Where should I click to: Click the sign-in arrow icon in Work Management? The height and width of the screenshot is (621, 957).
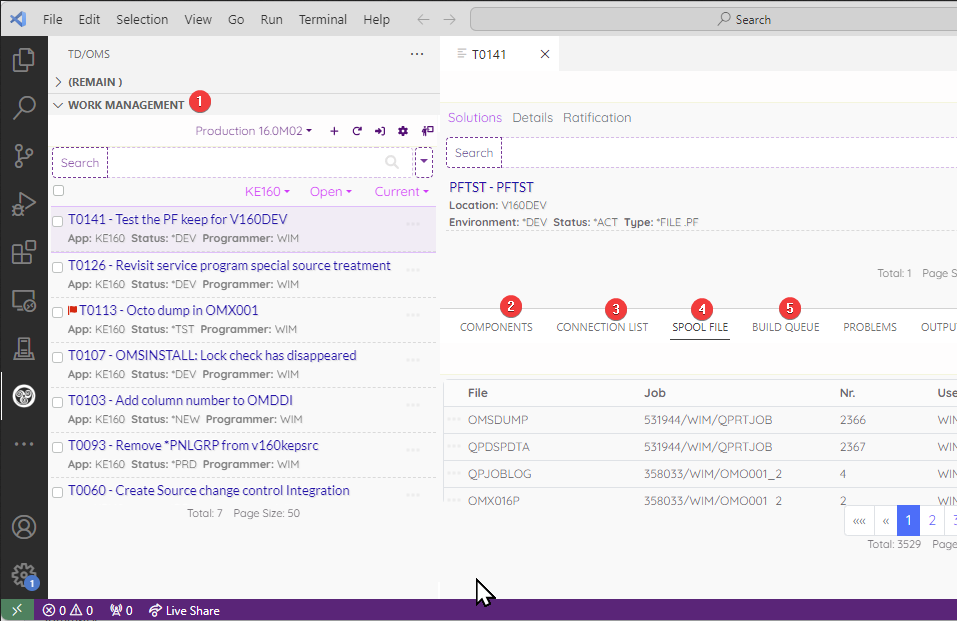(380, 131)
